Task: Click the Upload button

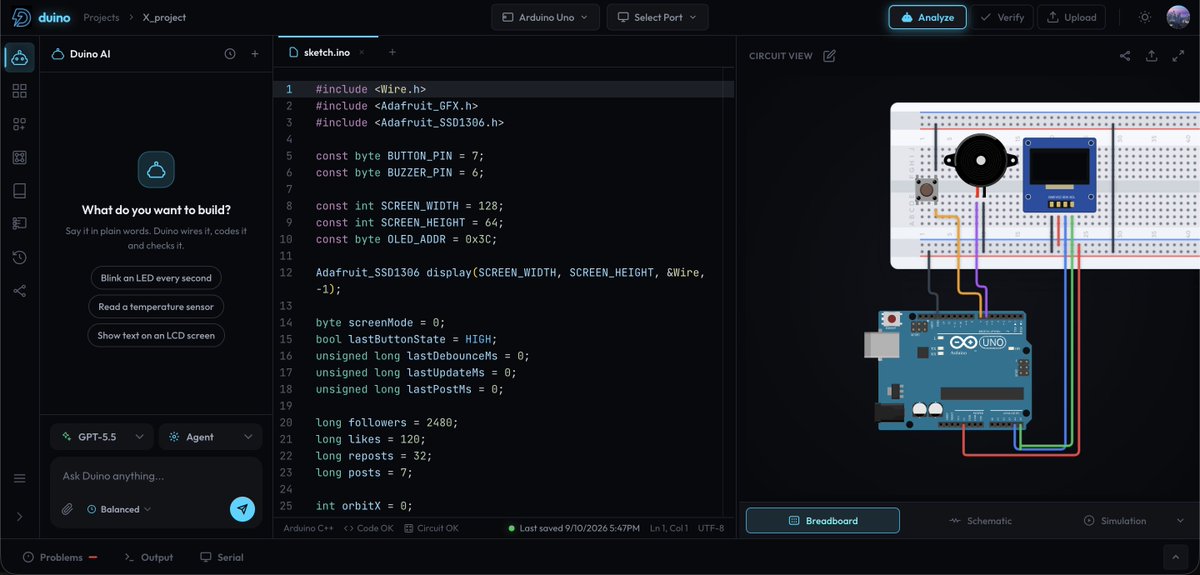Action: (x=1072, y=17)
